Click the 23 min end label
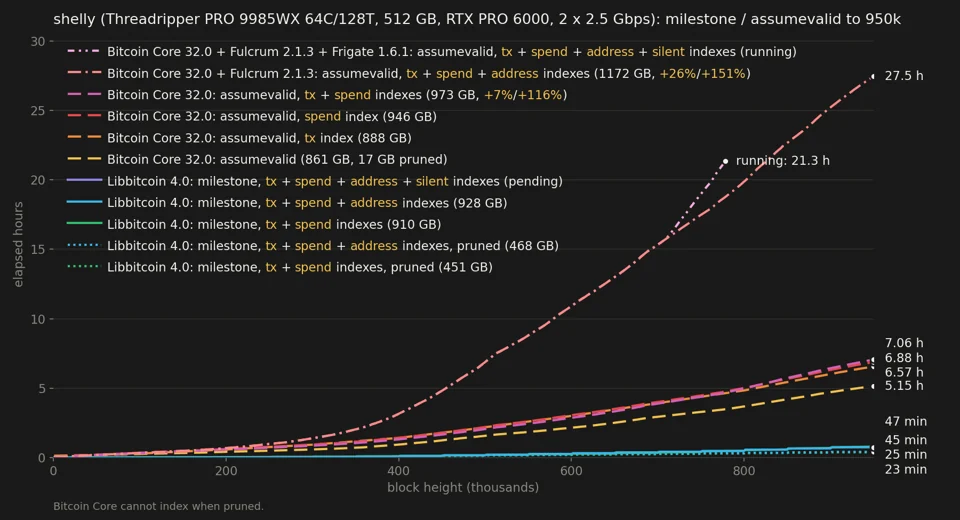The image size is (960, 520). [906, 470]
